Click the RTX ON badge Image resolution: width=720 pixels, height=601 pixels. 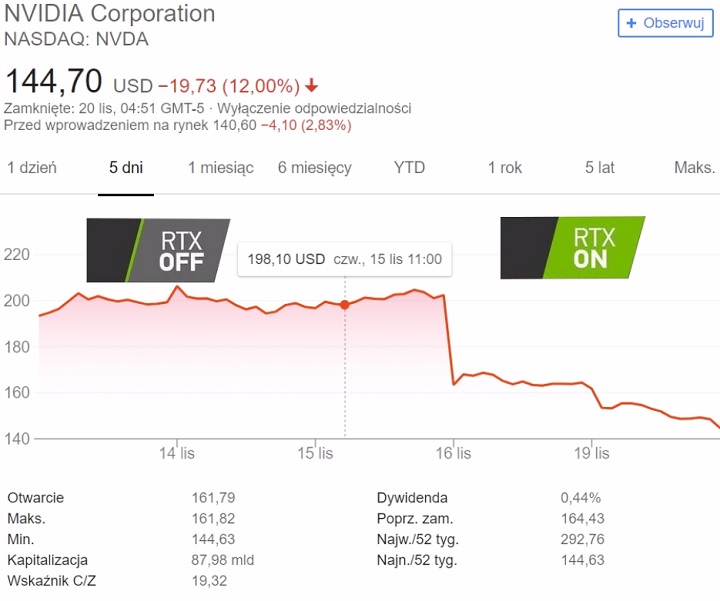click(574, 247)
